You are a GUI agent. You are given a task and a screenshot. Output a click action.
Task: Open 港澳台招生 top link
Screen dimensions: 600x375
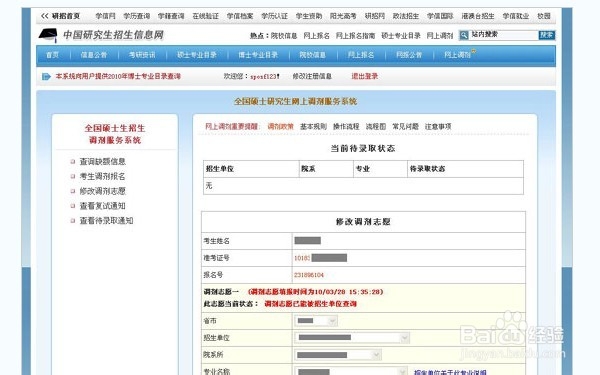pyautogui.click(x=478, y=16)
